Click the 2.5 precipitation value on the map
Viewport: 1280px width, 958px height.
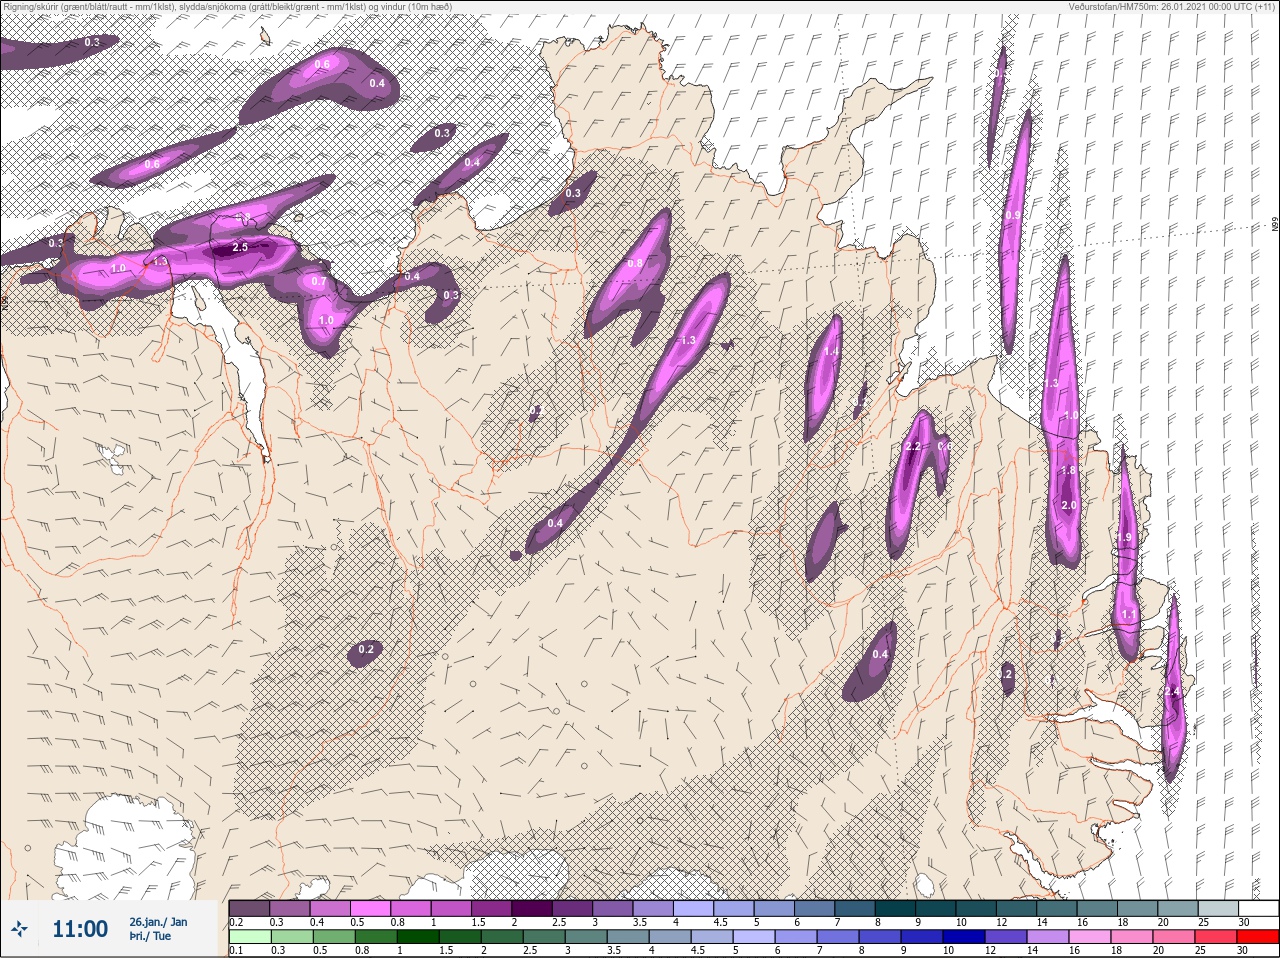tap(240, 247)
